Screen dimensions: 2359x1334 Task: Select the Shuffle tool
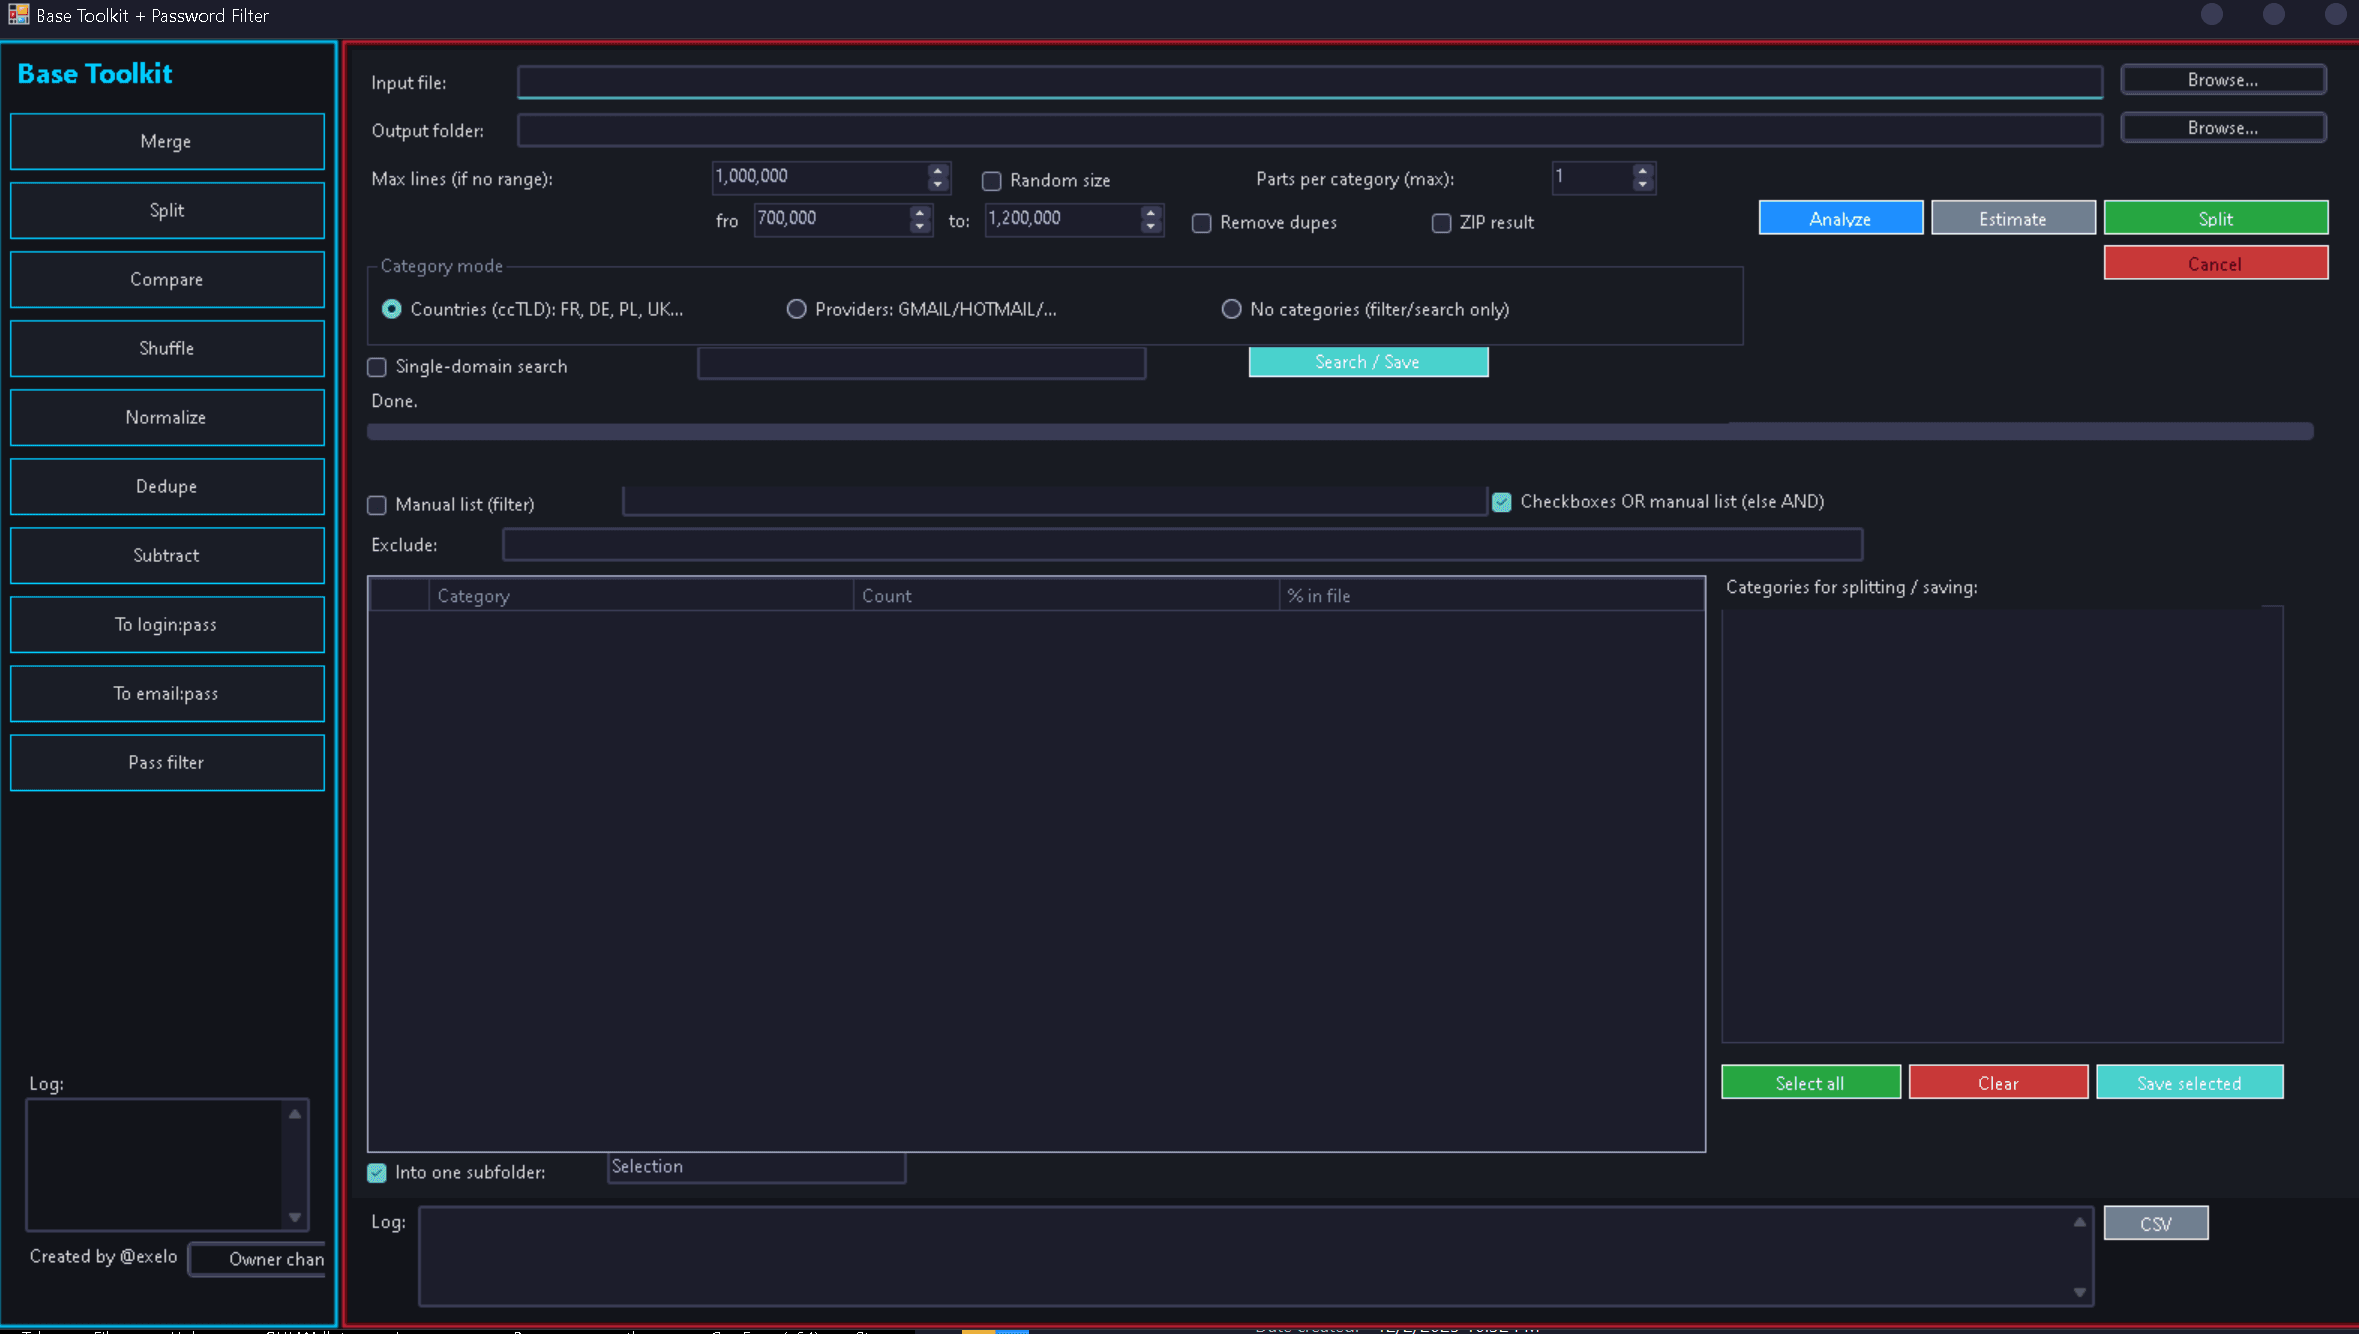coord(166,348)
